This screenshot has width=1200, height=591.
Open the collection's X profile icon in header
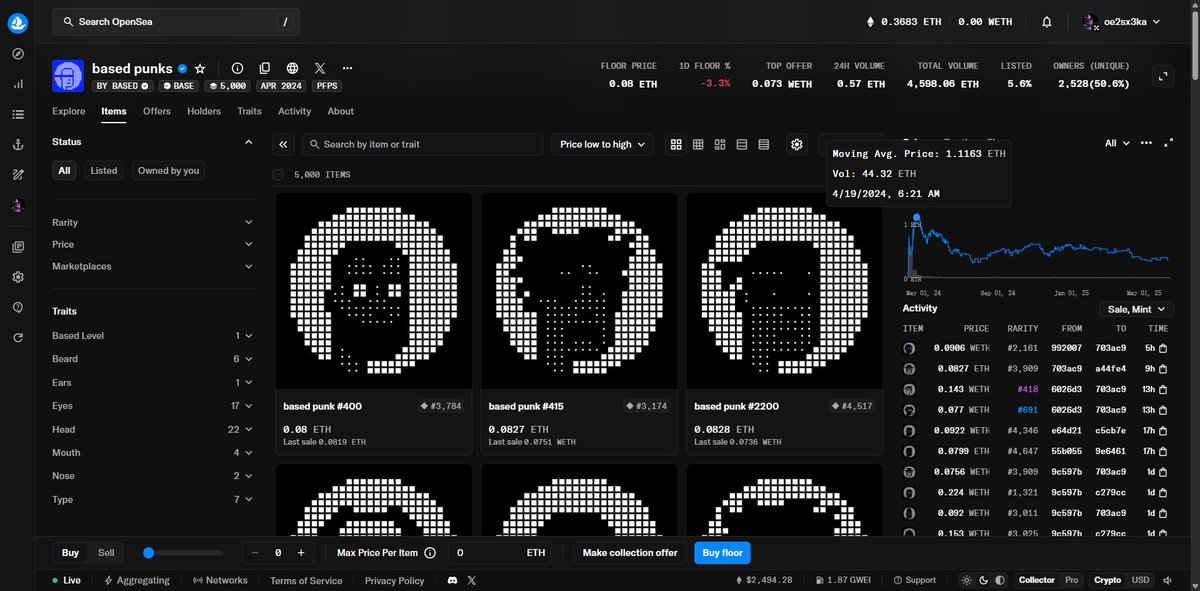[320, 69]
